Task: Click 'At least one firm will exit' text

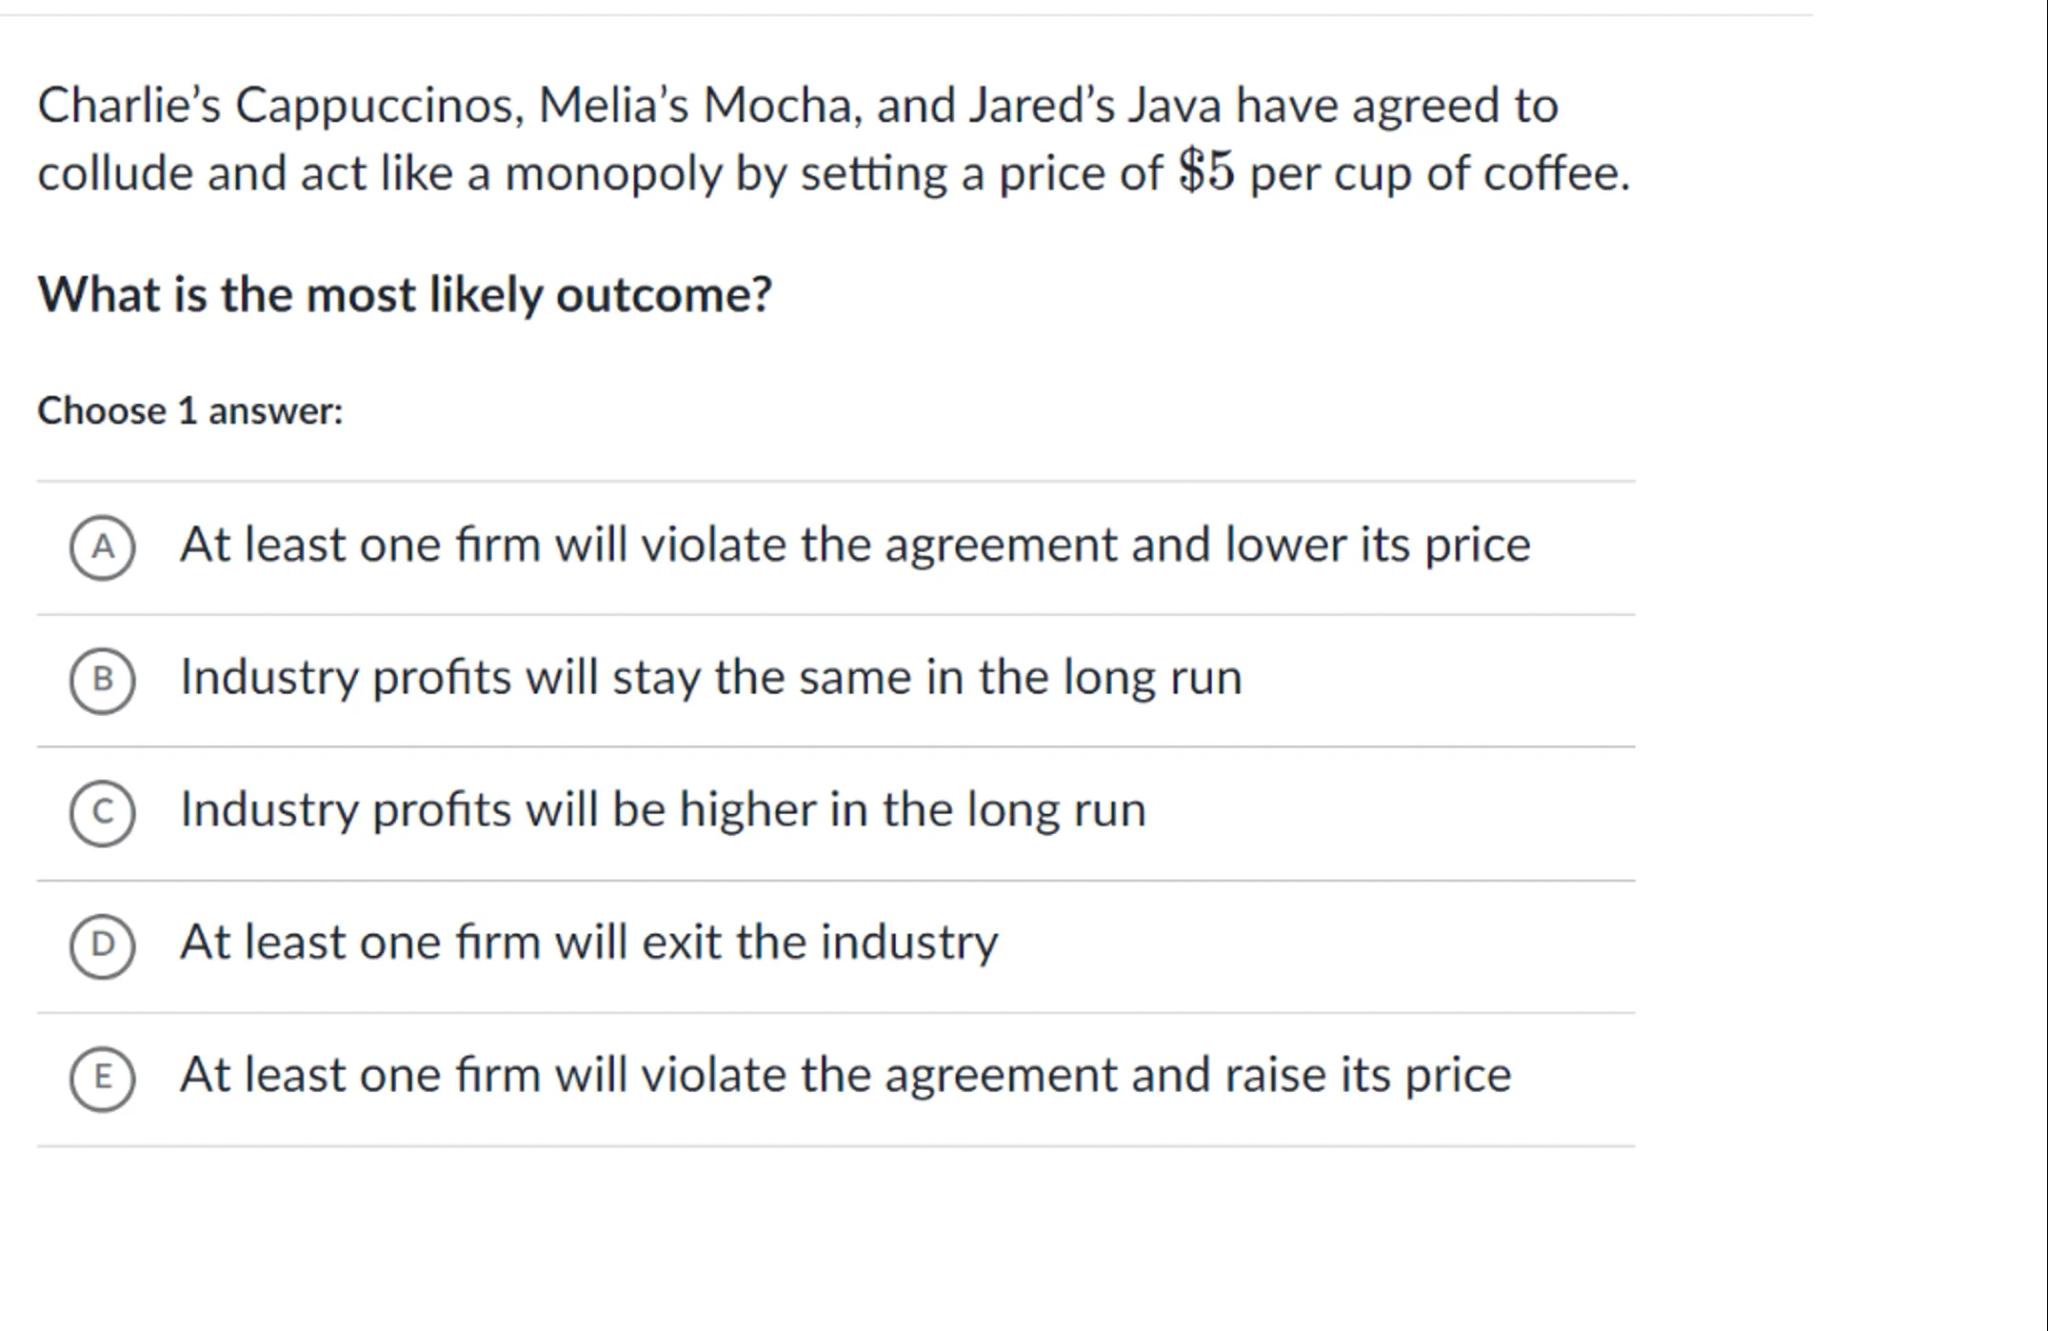Action: click(x=588, y=943)
